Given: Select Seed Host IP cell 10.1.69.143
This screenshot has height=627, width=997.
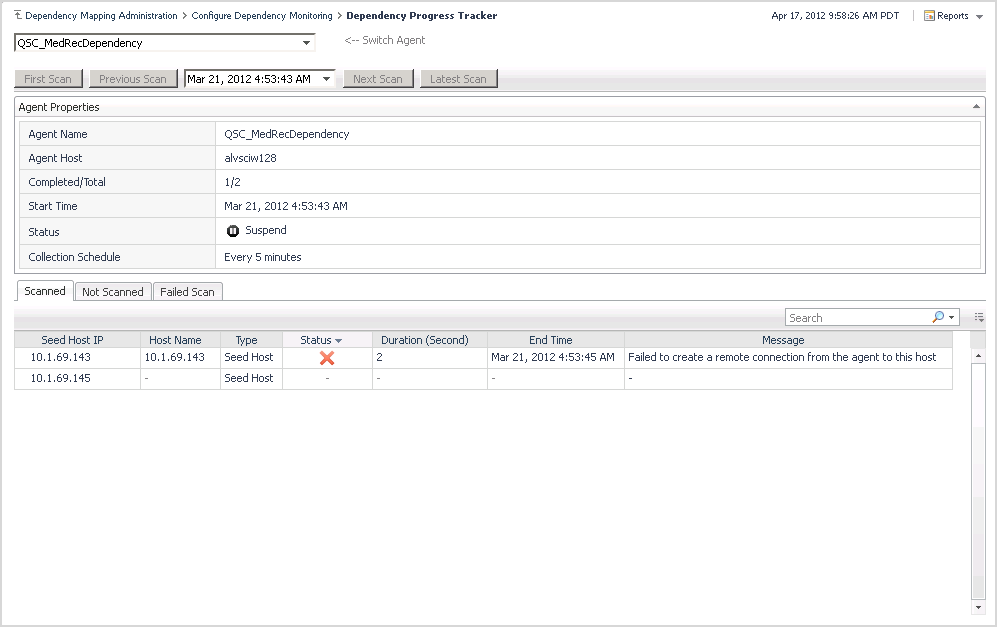Looking at the screenshot, I should coord(60,357).
